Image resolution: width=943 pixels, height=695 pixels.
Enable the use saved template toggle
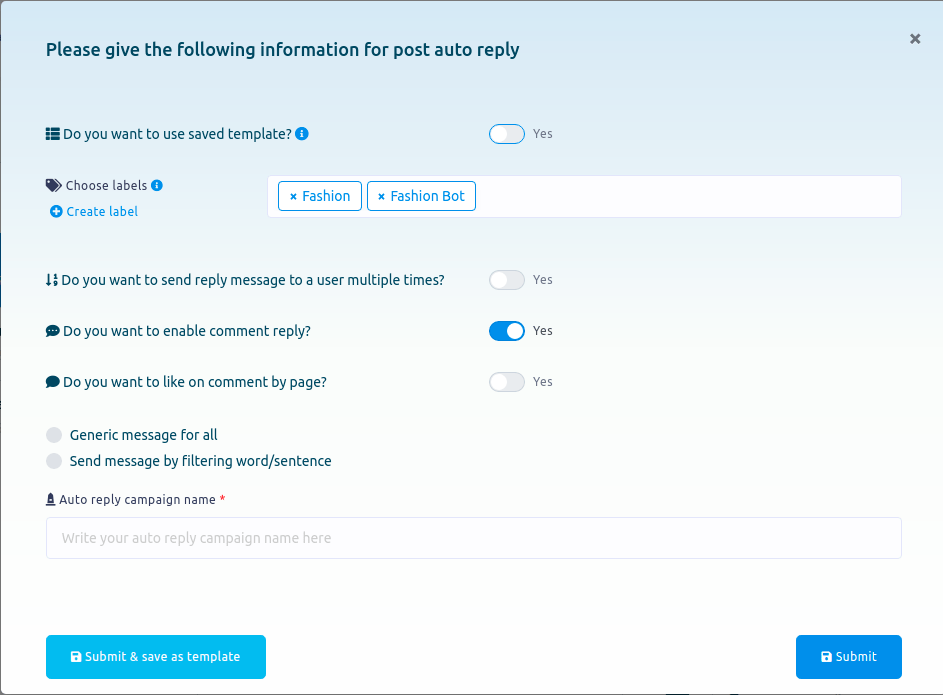click(506, 134)
